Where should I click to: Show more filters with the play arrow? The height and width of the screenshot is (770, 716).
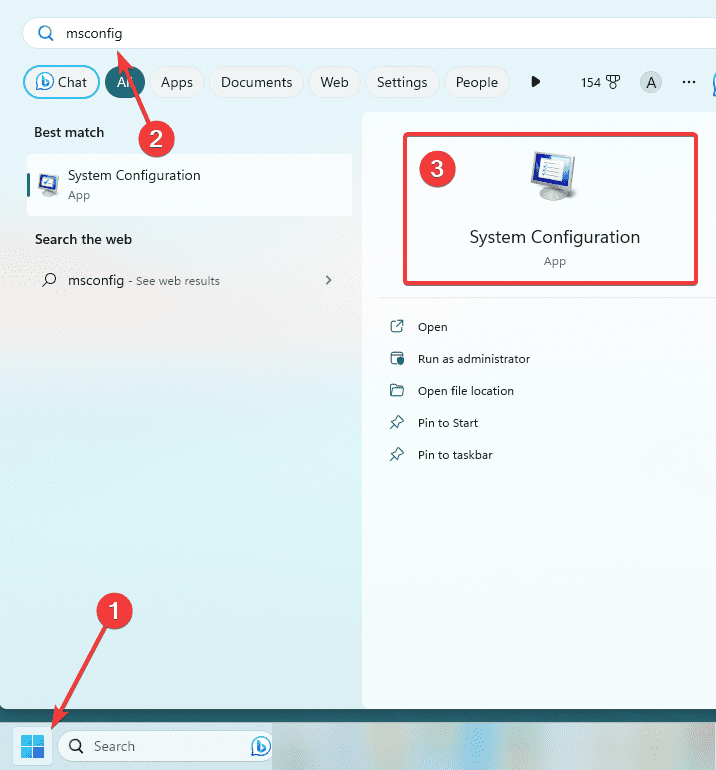coord(535,82)
